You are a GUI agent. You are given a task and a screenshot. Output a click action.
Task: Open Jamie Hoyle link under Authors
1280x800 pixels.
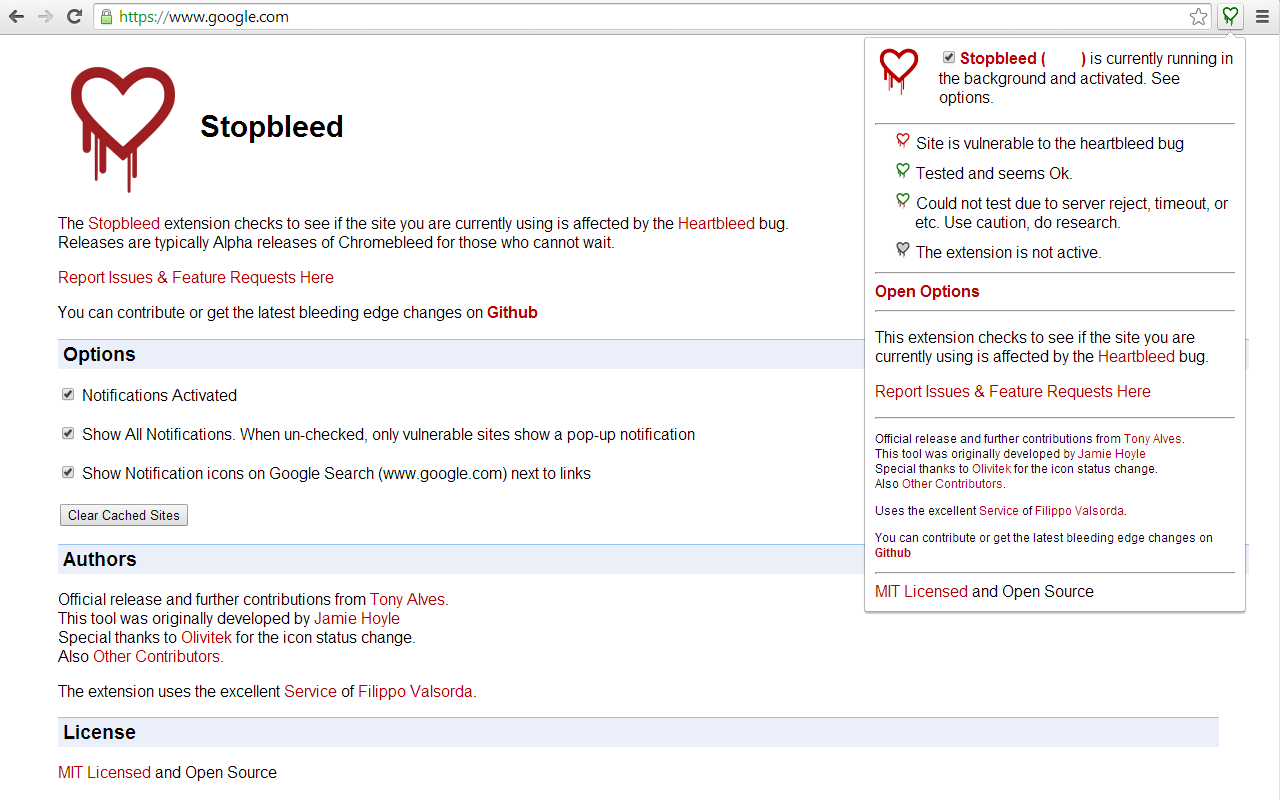pos(357,619)
